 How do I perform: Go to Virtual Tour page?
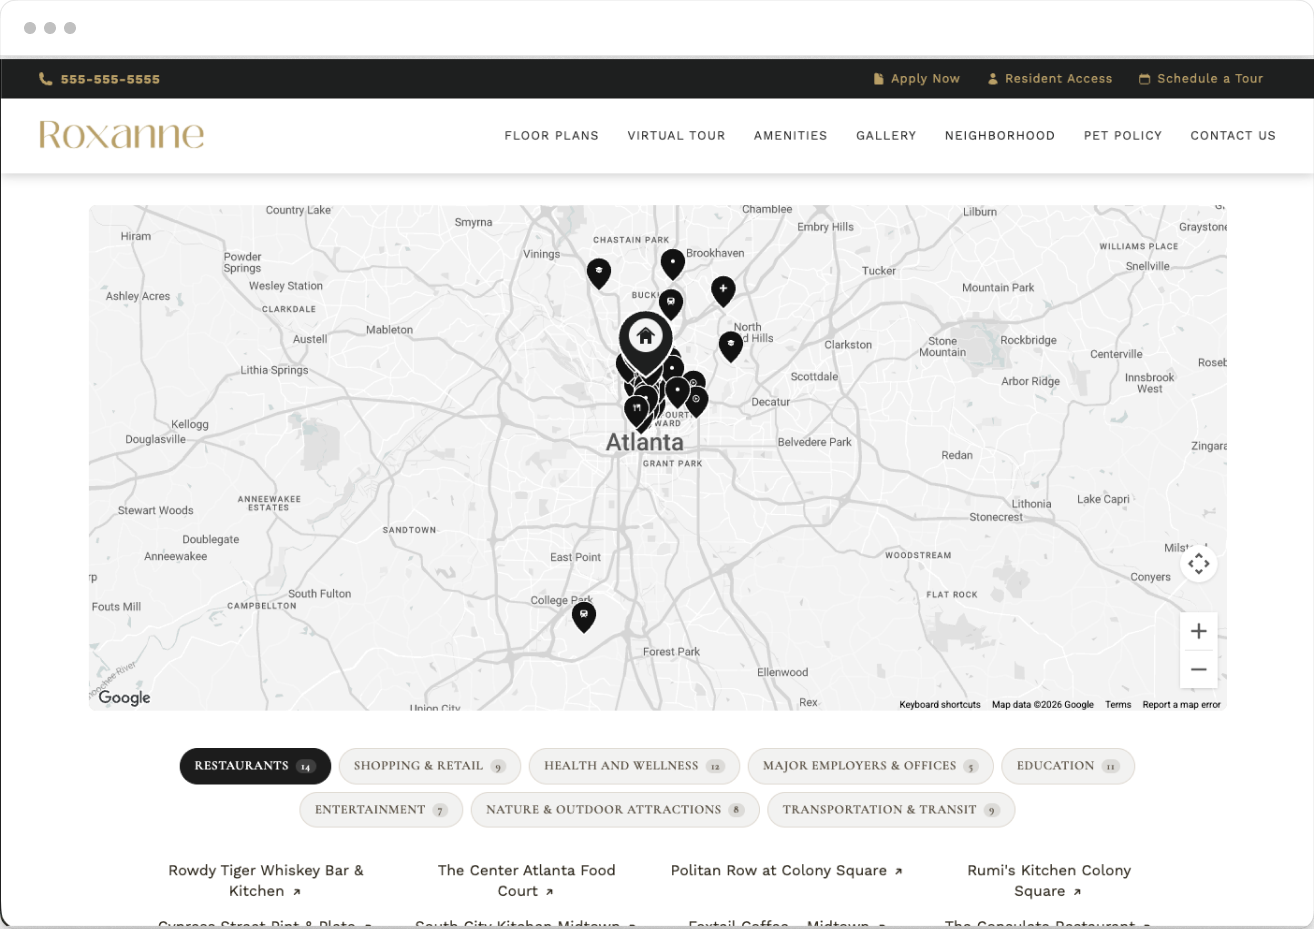(x=676, y=136)
